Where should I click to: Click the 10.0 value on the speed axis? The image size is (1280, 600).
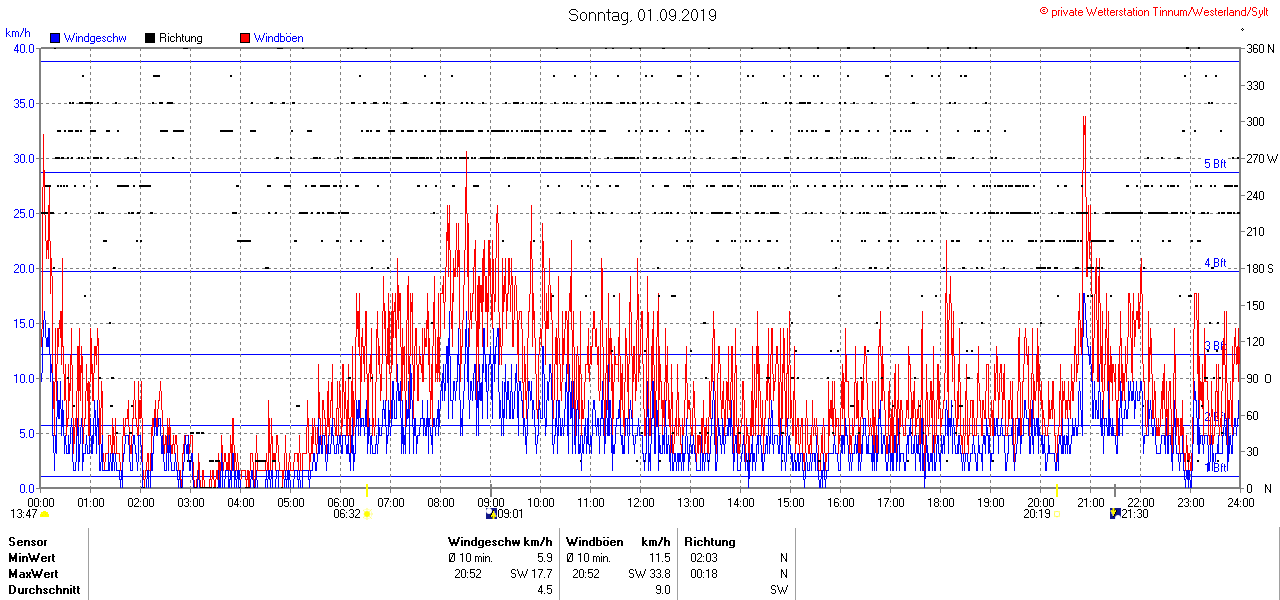coord(23,379)
